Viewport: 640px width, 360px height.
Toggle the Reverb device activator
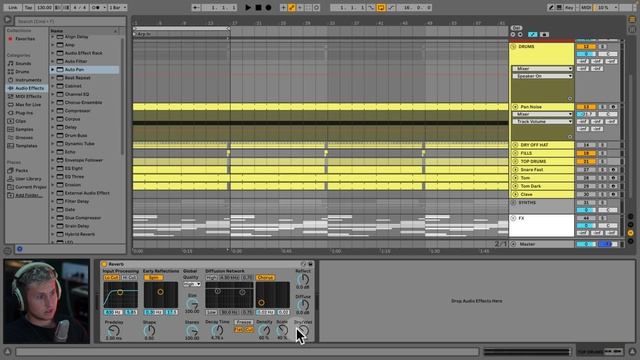click(104, 264)
